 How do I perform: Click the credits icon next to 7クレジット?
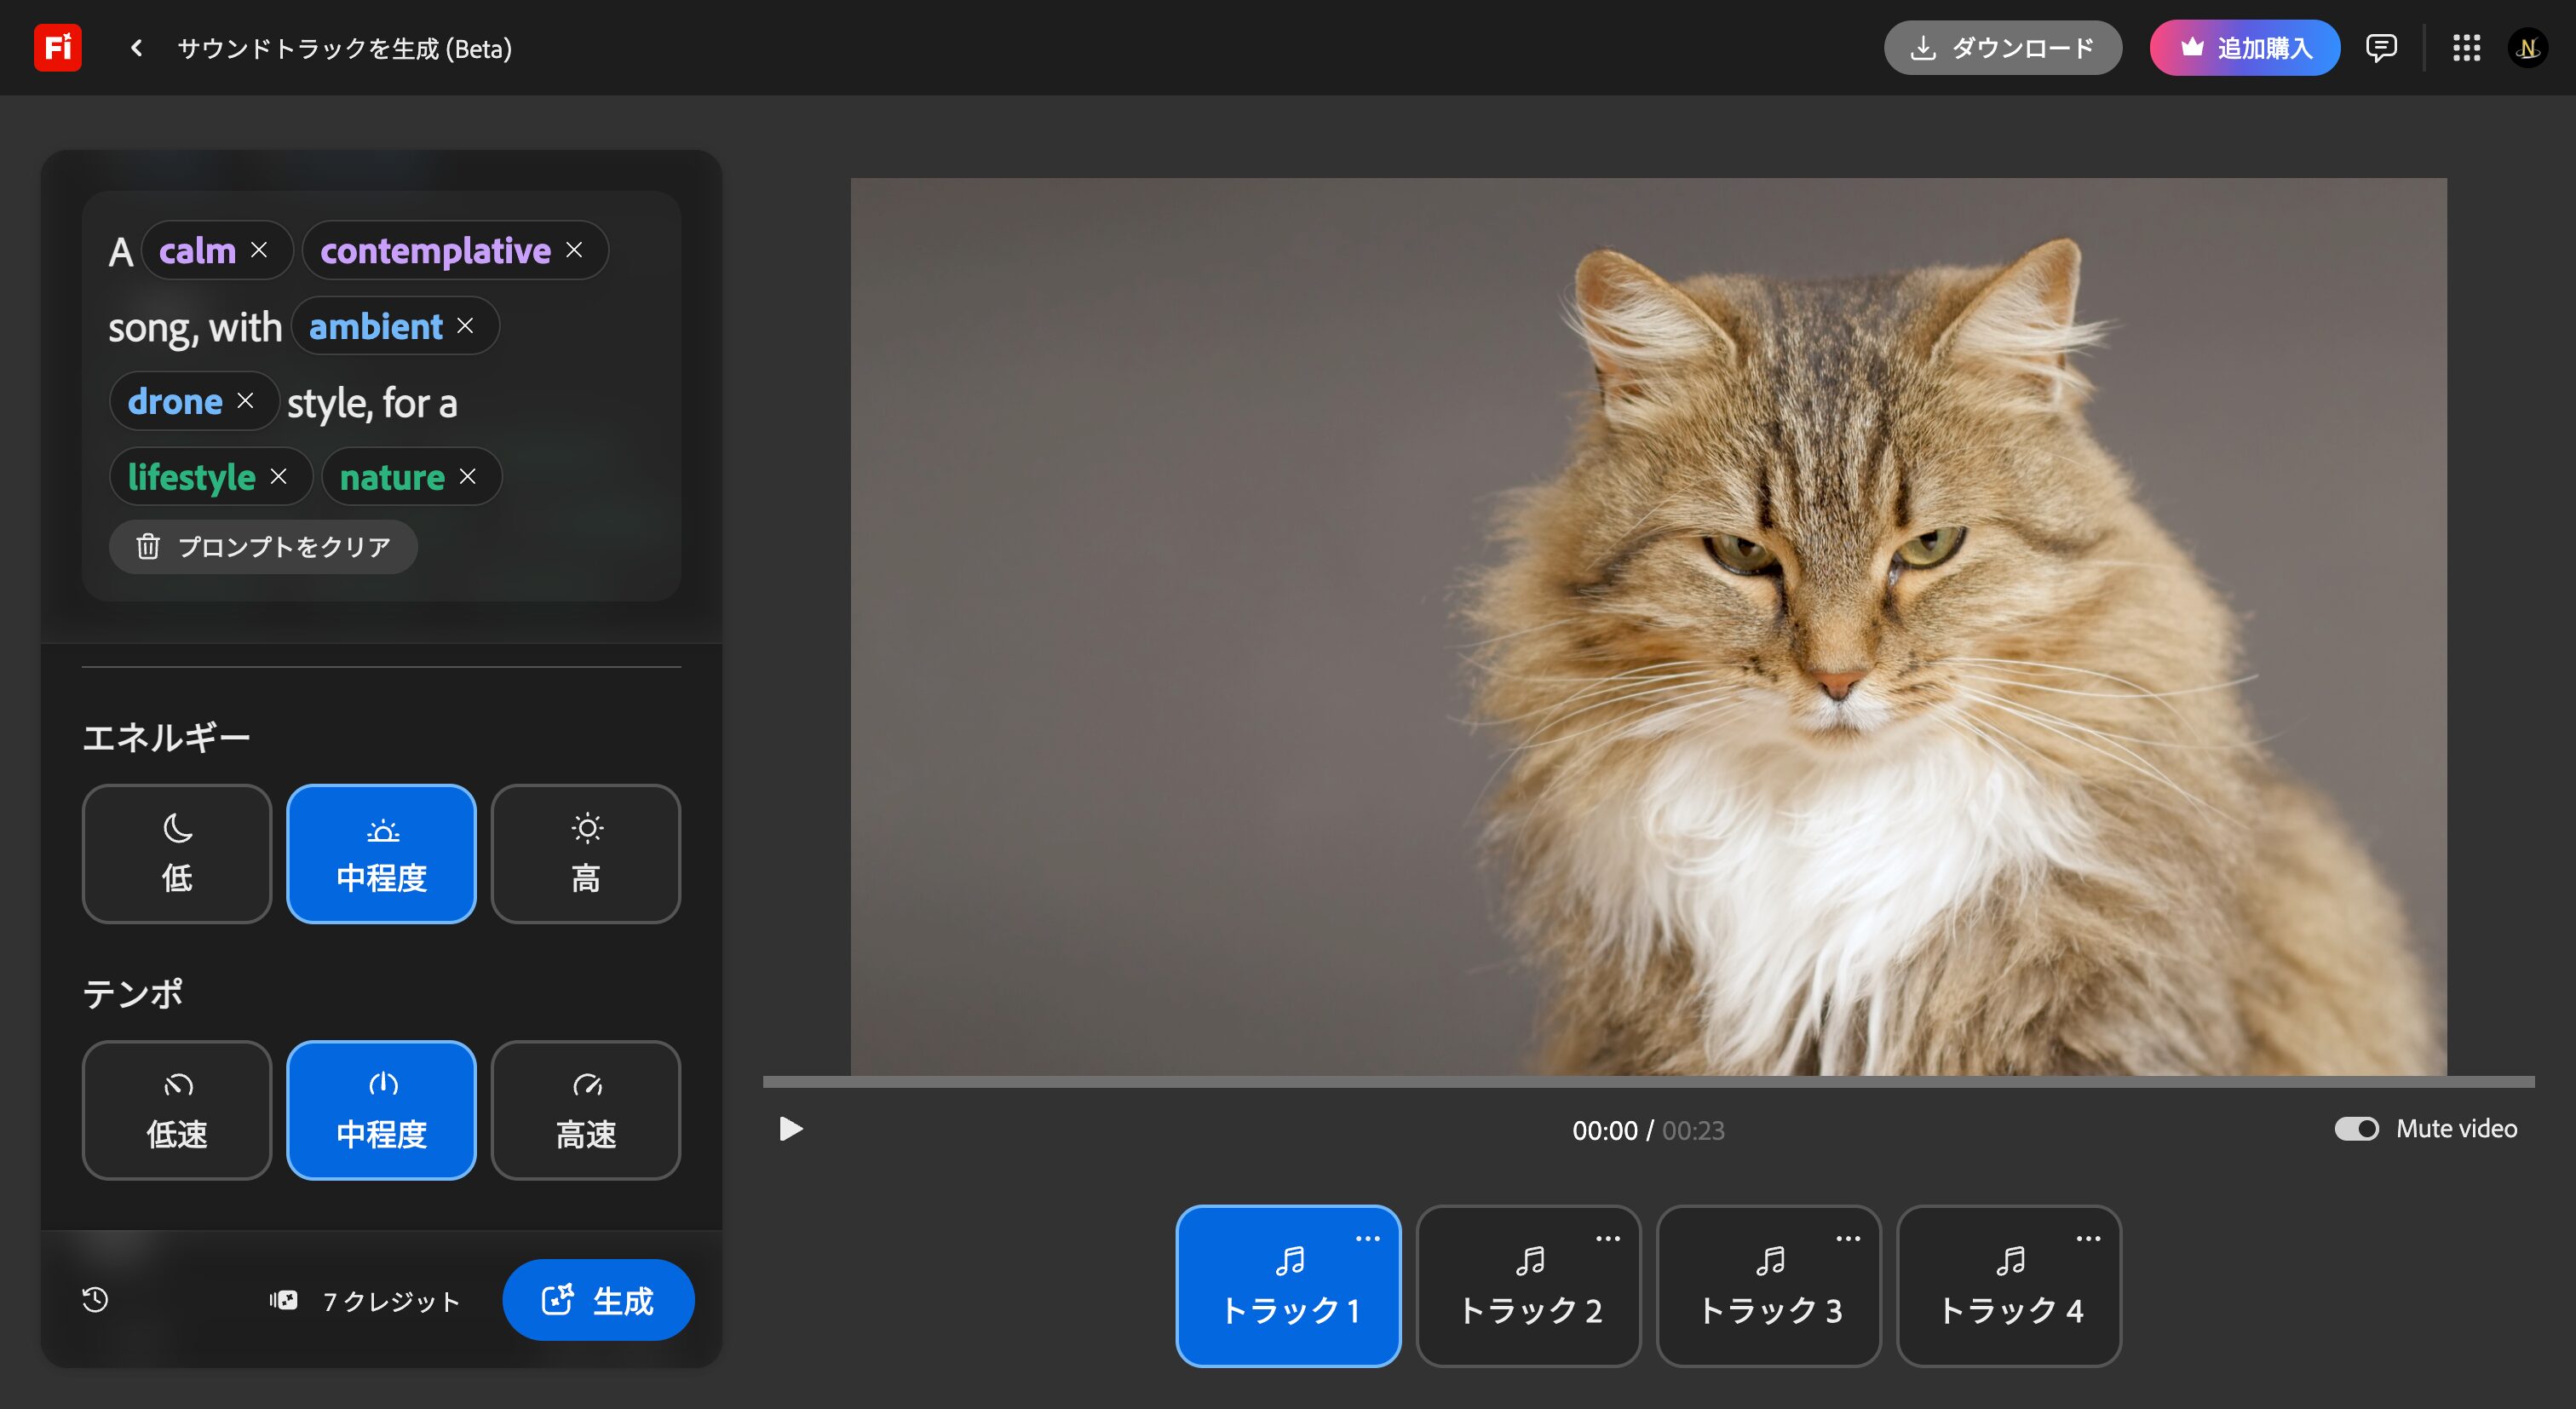point(283,1300)
